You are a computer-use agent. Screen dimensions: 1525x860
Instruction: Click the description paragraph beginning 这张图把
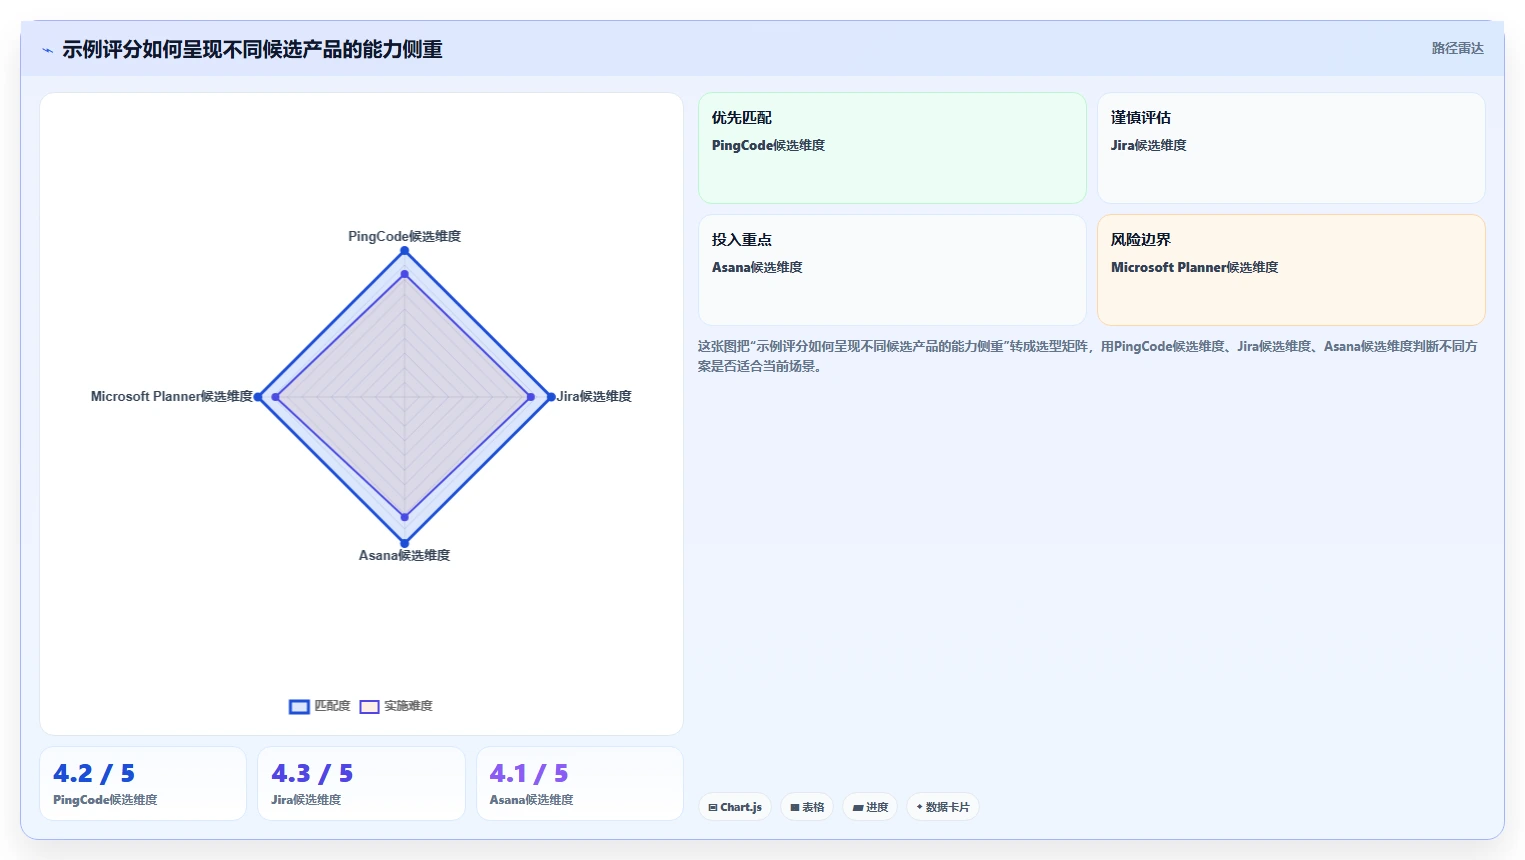[x=1088, y=356]
